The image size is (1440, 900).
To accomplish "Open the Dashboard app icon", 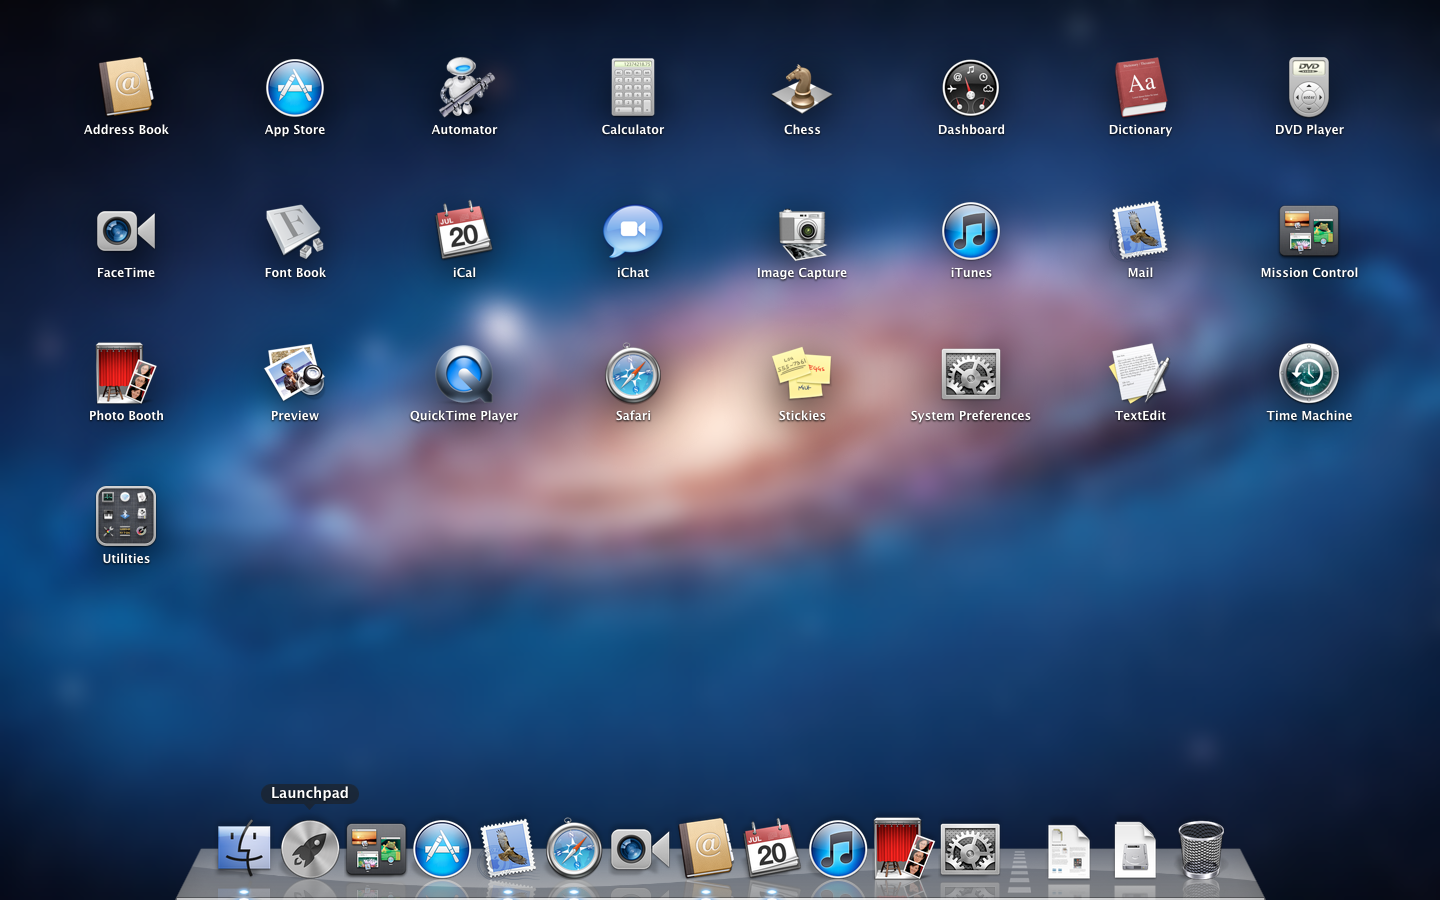I will 971,88.
